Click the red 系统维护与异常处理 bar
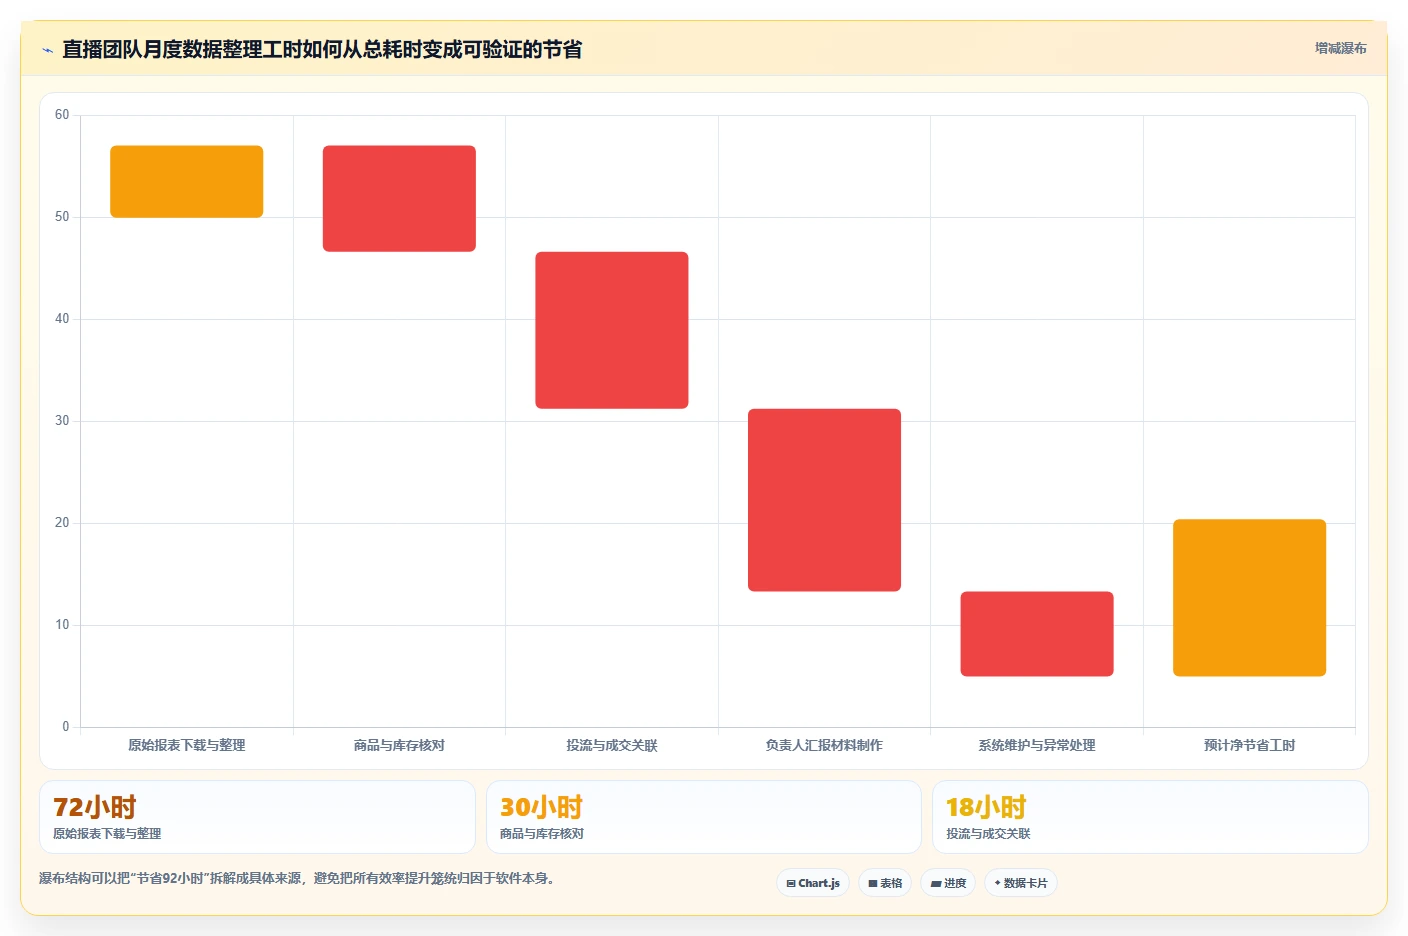The width and height of the screenshot is (1408, 936). pyautogui.click(x=1037, y=634)
